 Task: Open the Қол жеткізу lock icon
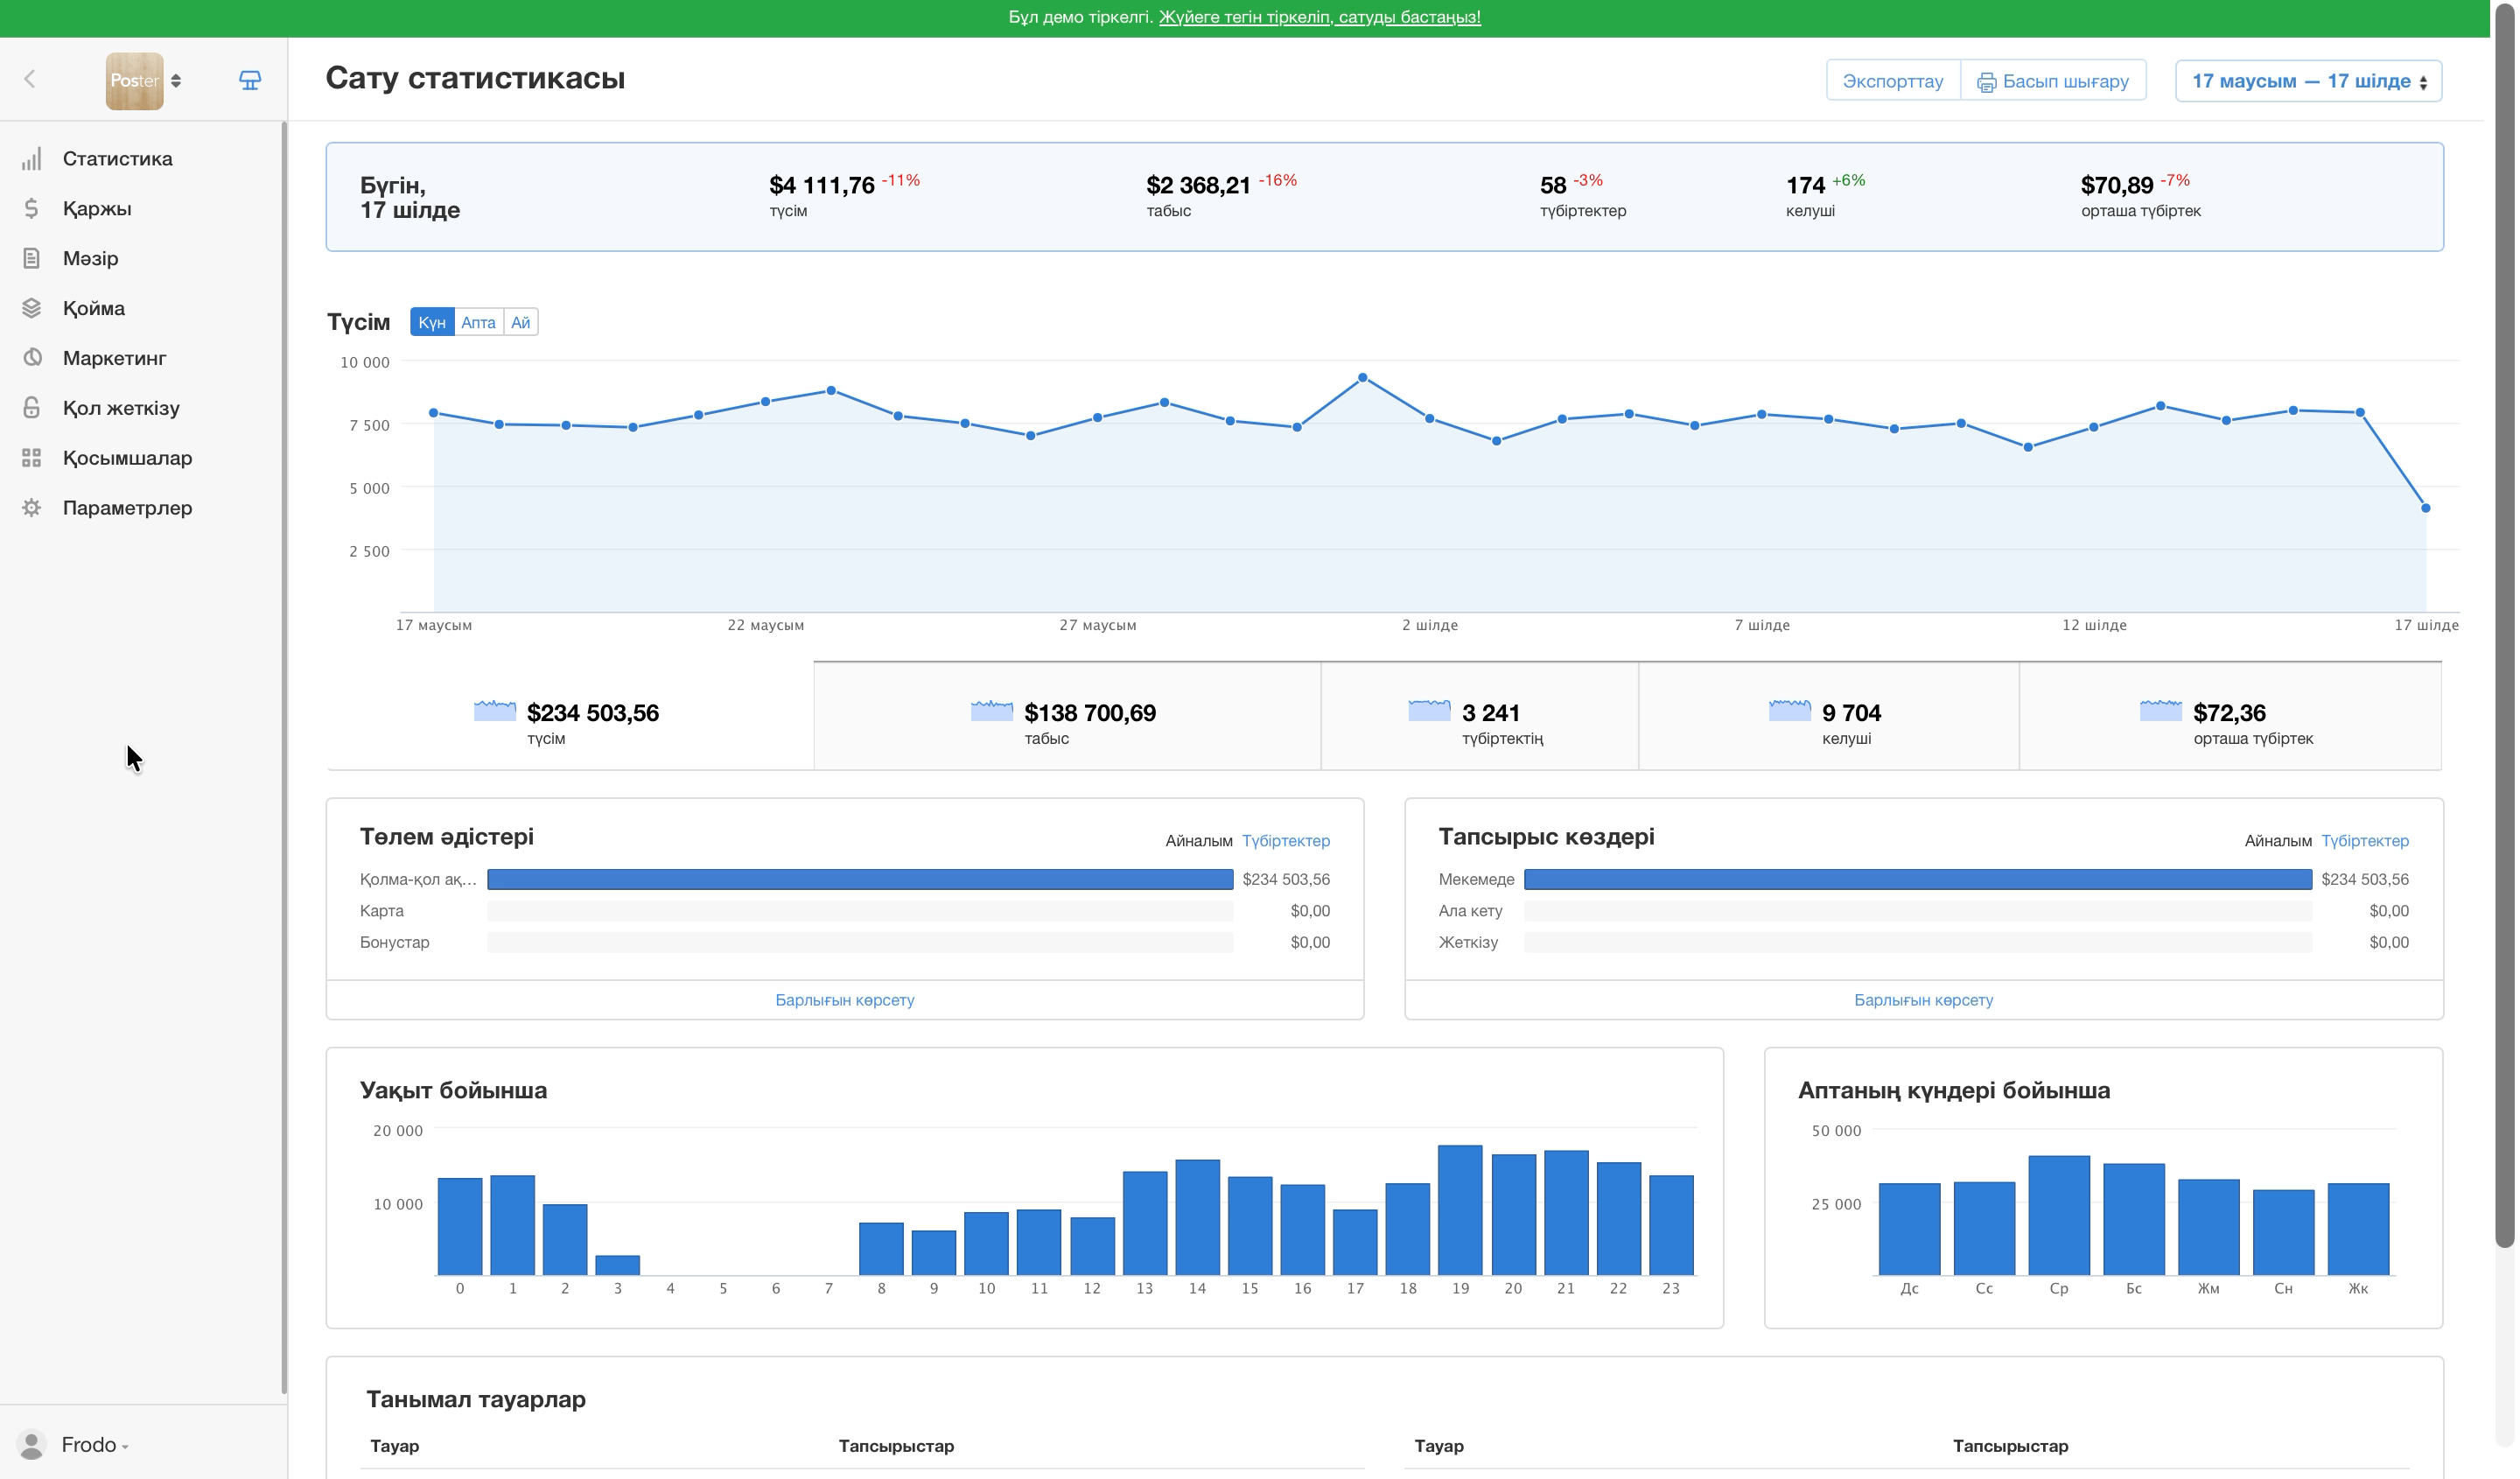coord(32,408)
